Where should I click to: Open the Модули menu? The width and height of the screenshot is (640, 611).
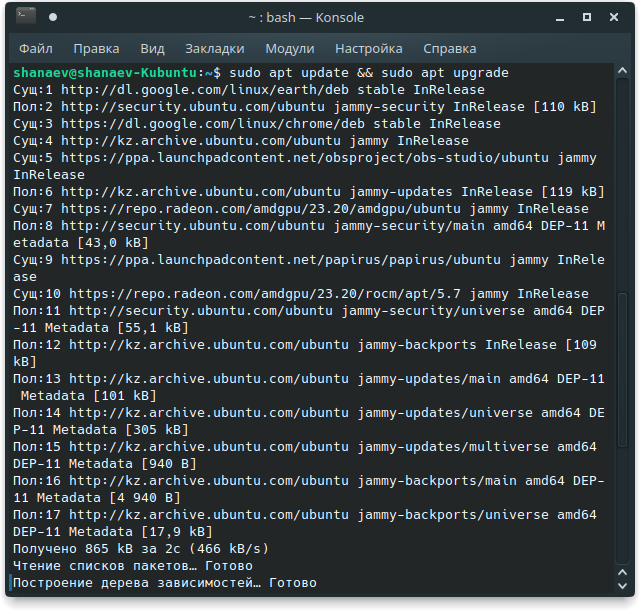pos(290,49)
